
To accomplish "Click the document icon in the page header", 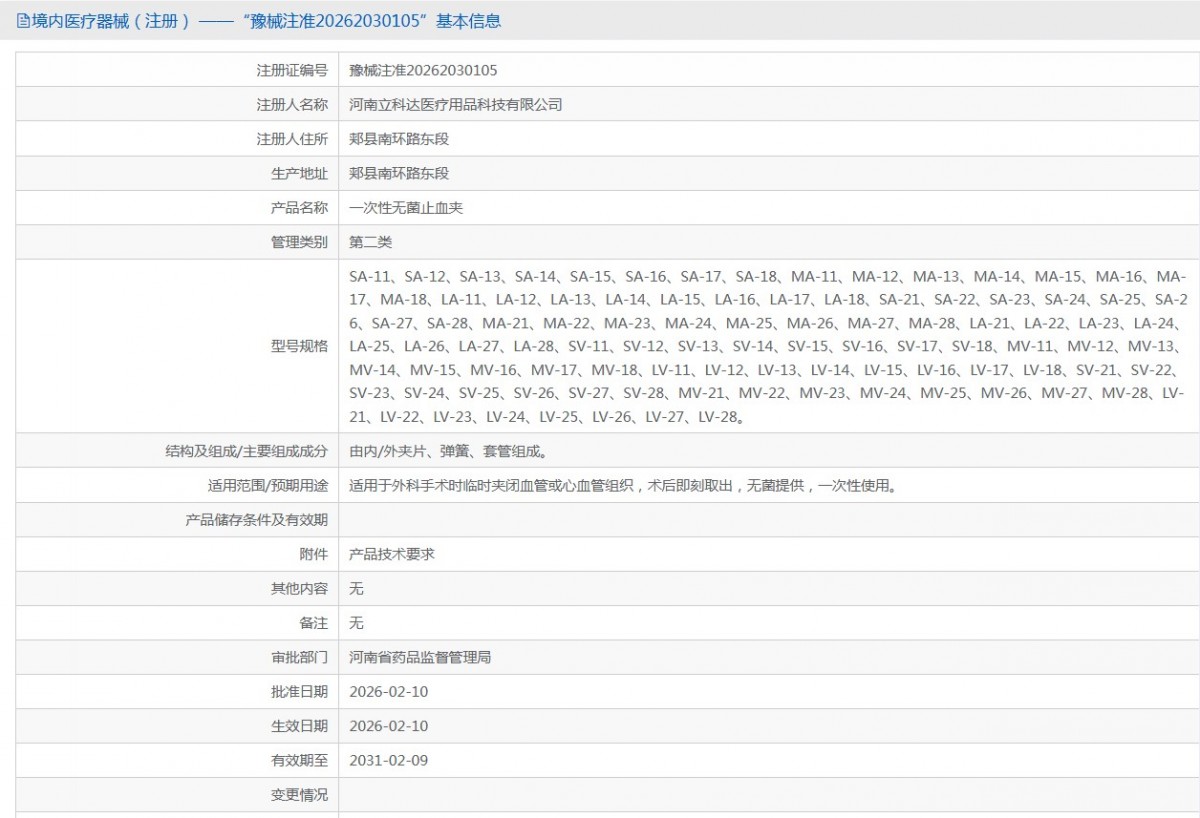I will 23,21.
